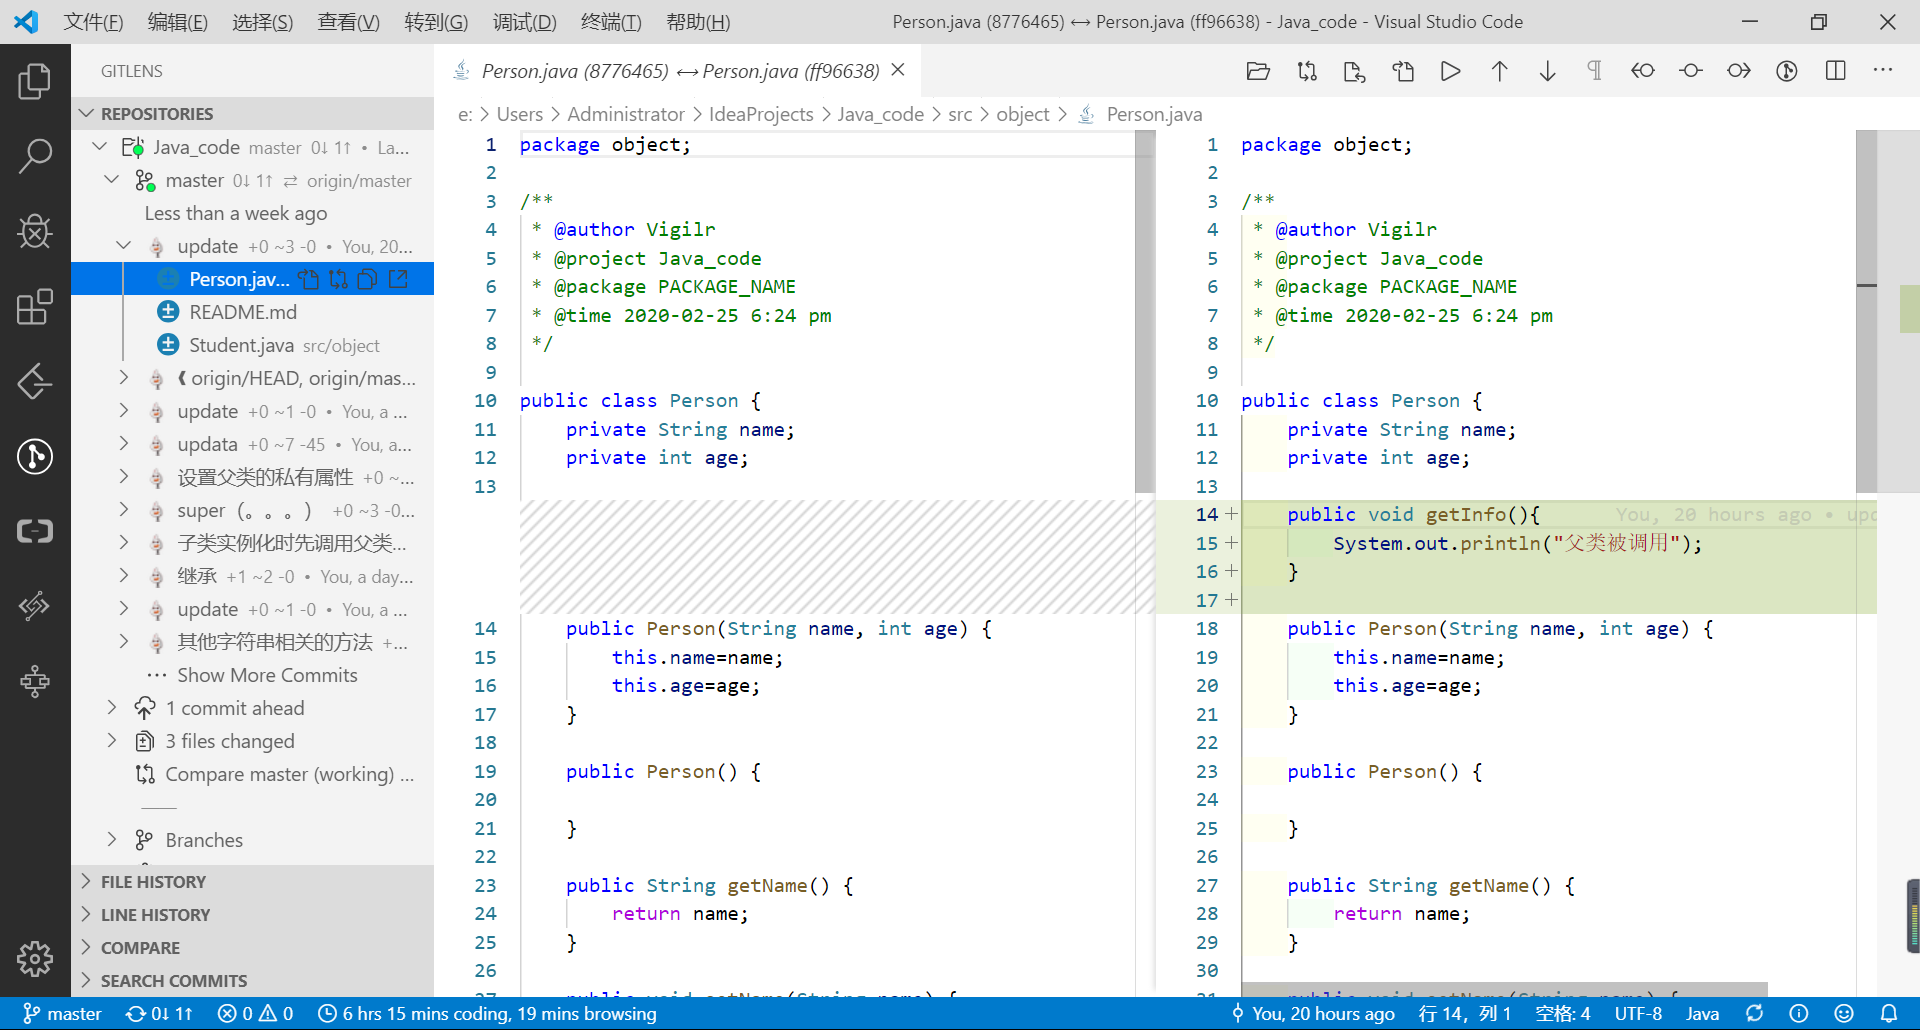
Task: Open the 终端(T) menu
Action: point(611,22)
